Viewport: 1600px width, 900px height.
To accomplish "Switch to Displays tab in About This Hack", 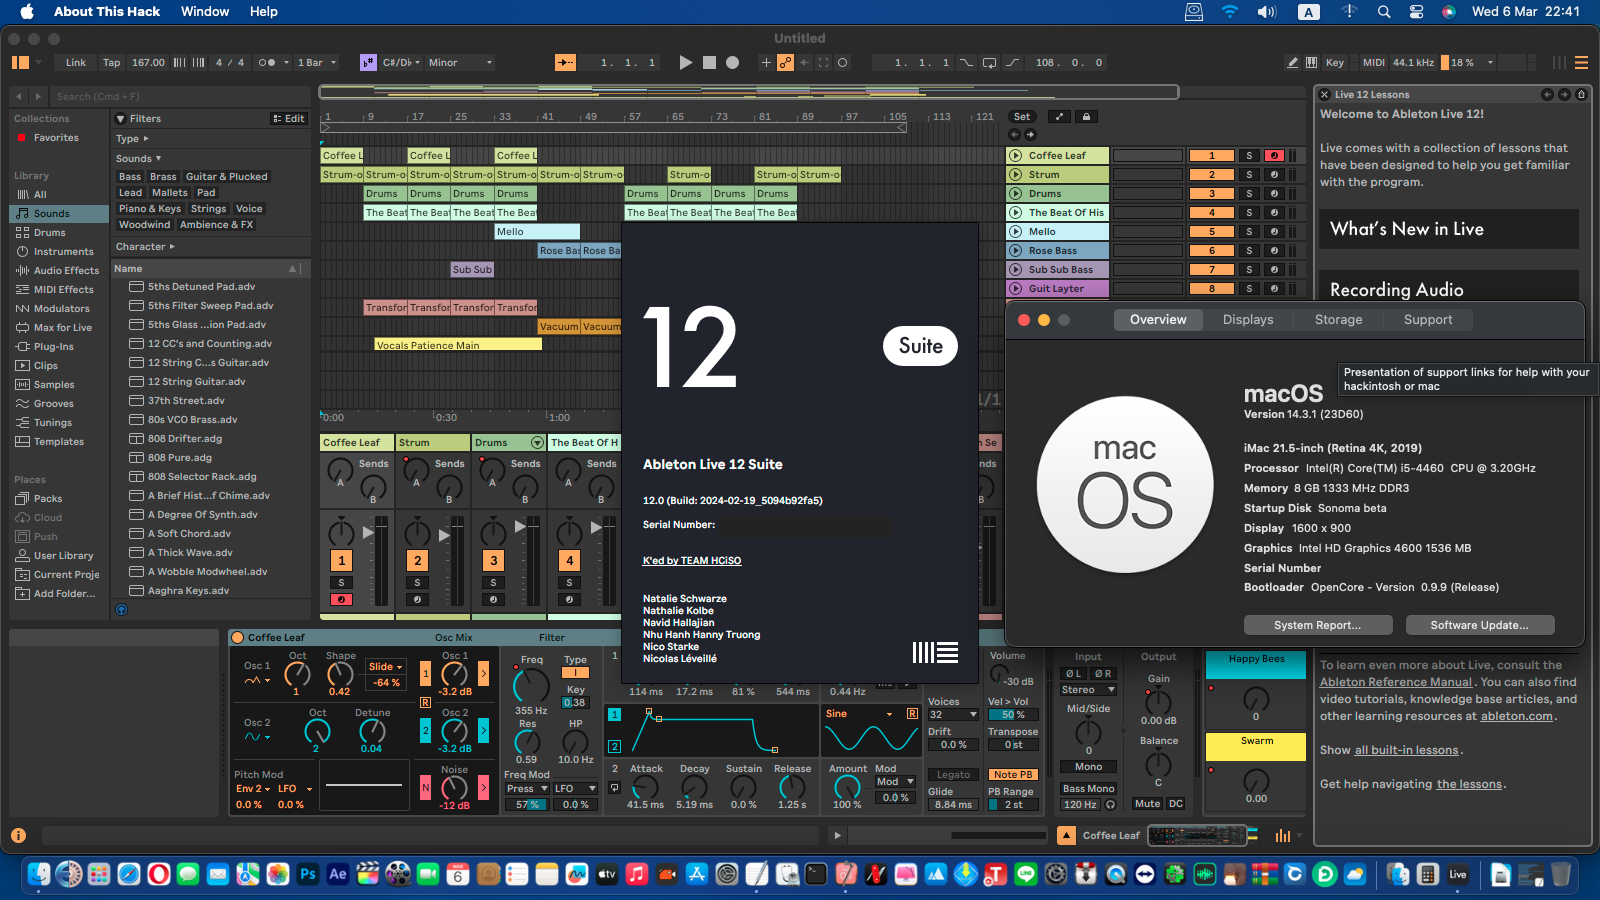I will pyautogui.click(x=1248, y=320).
